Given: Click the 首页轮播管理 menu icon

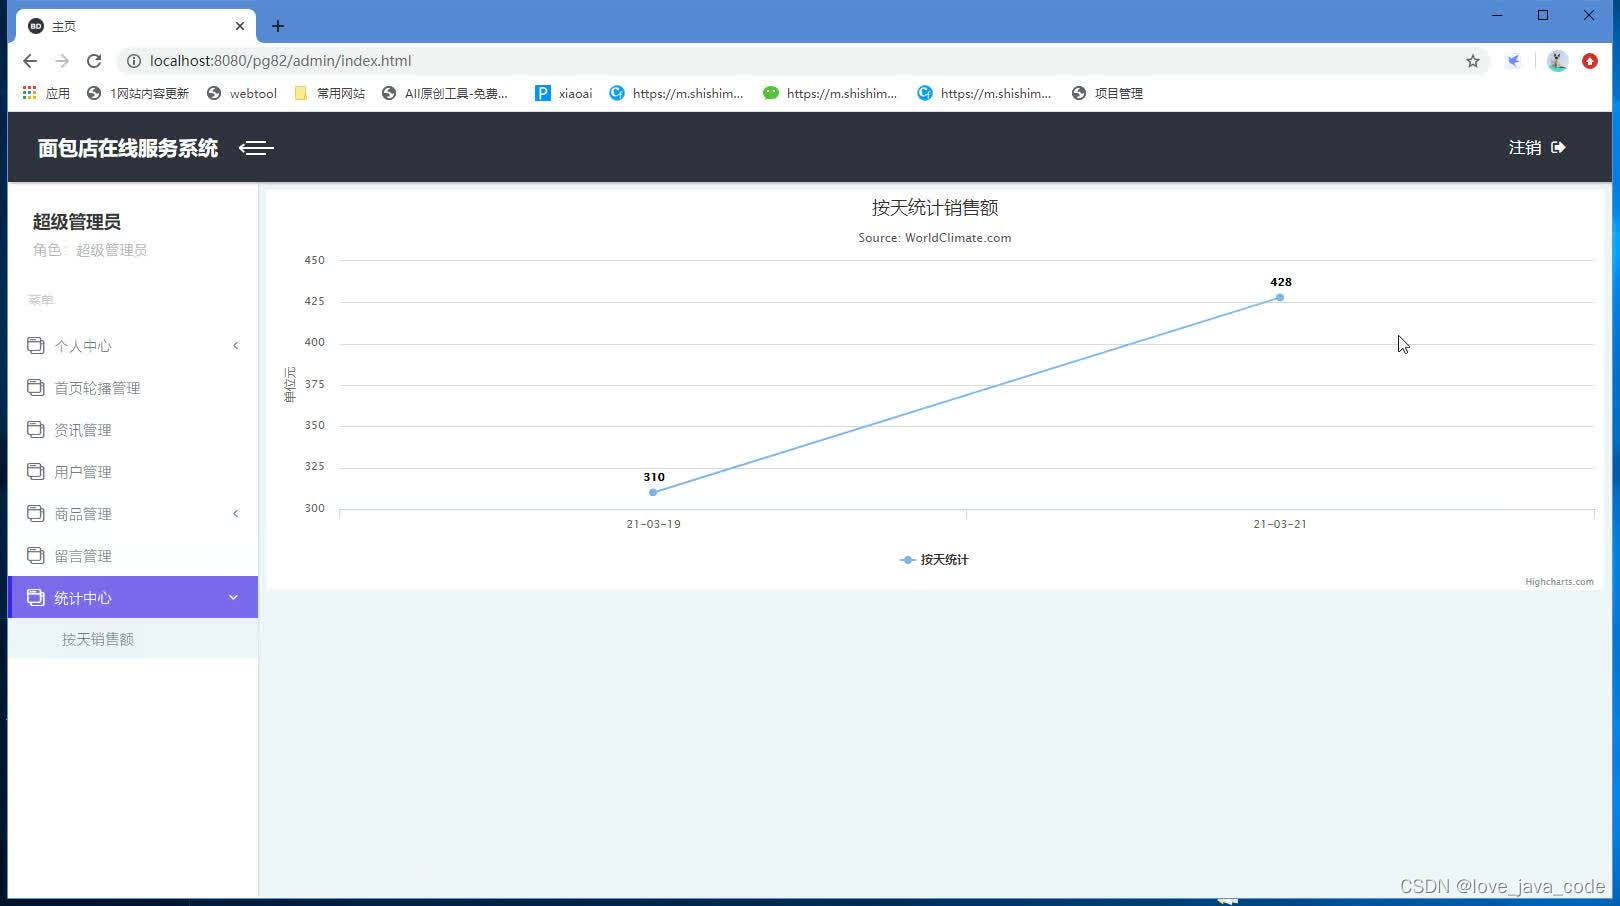Looking at the screenshot, I should tap(36, 388).
